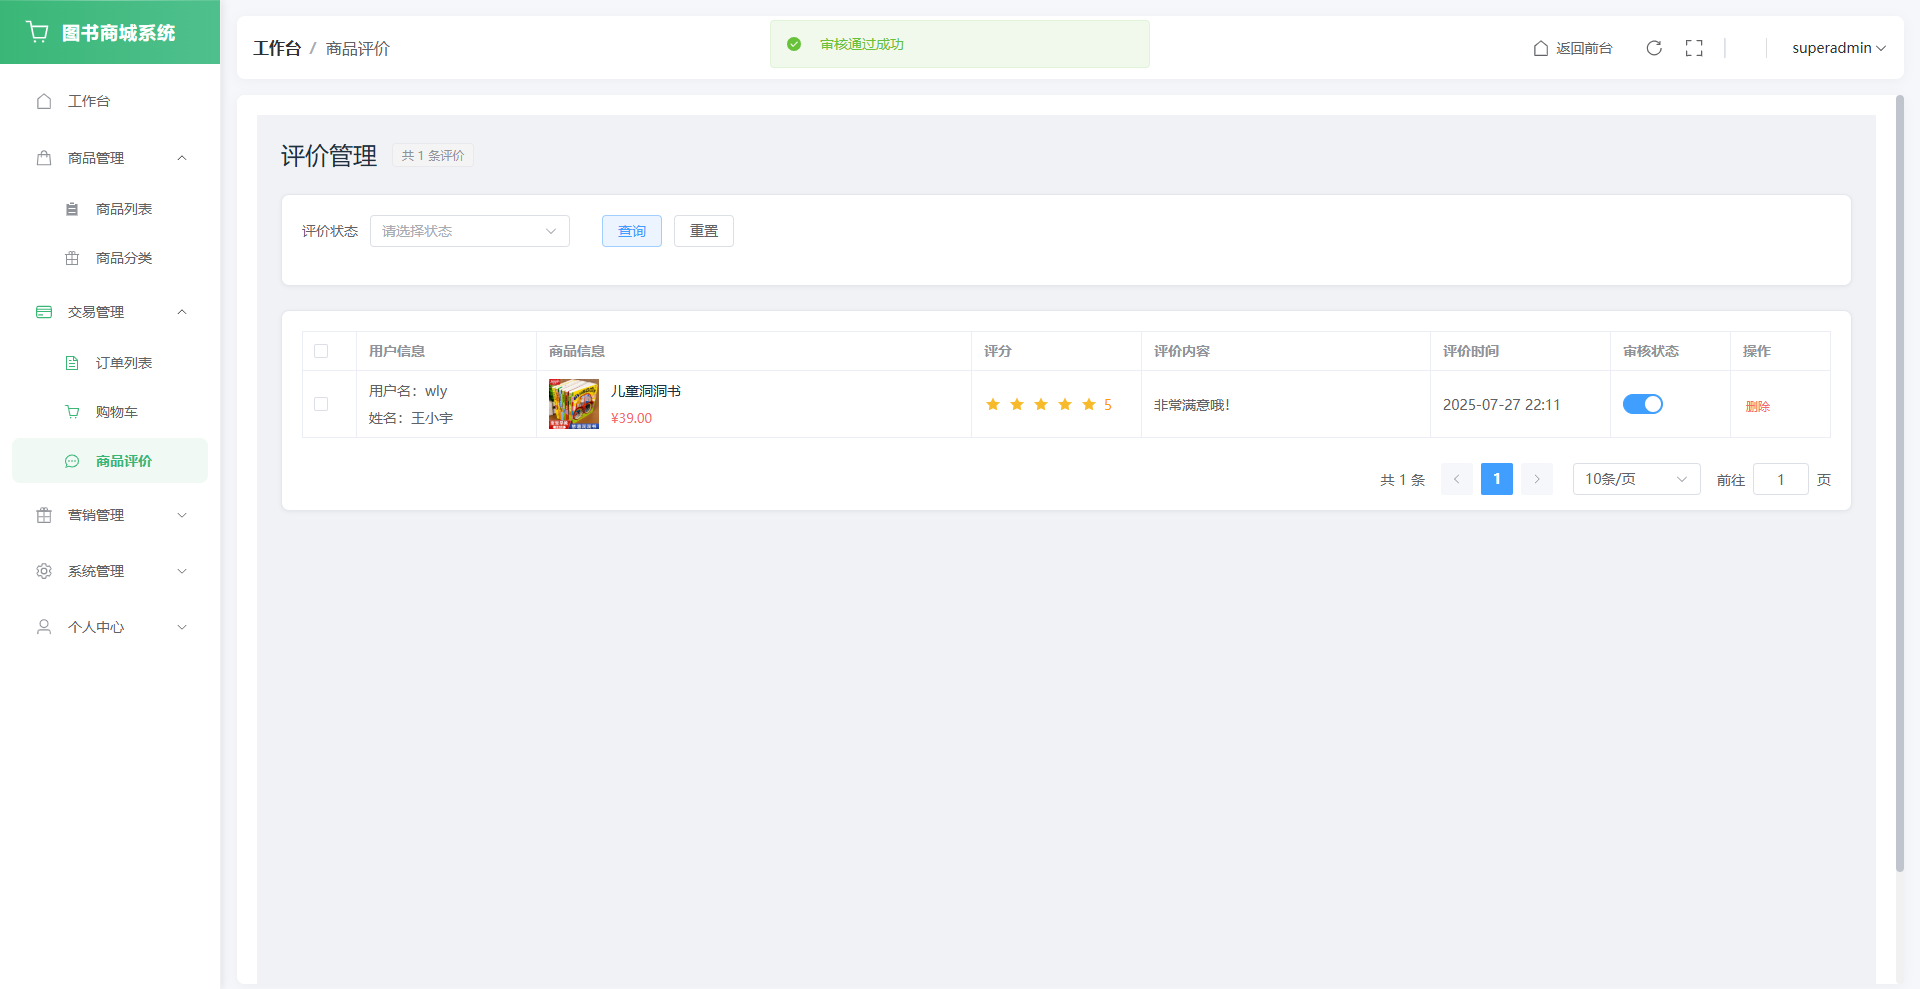Click the shopping cart logo icon

tap(38, 32)
